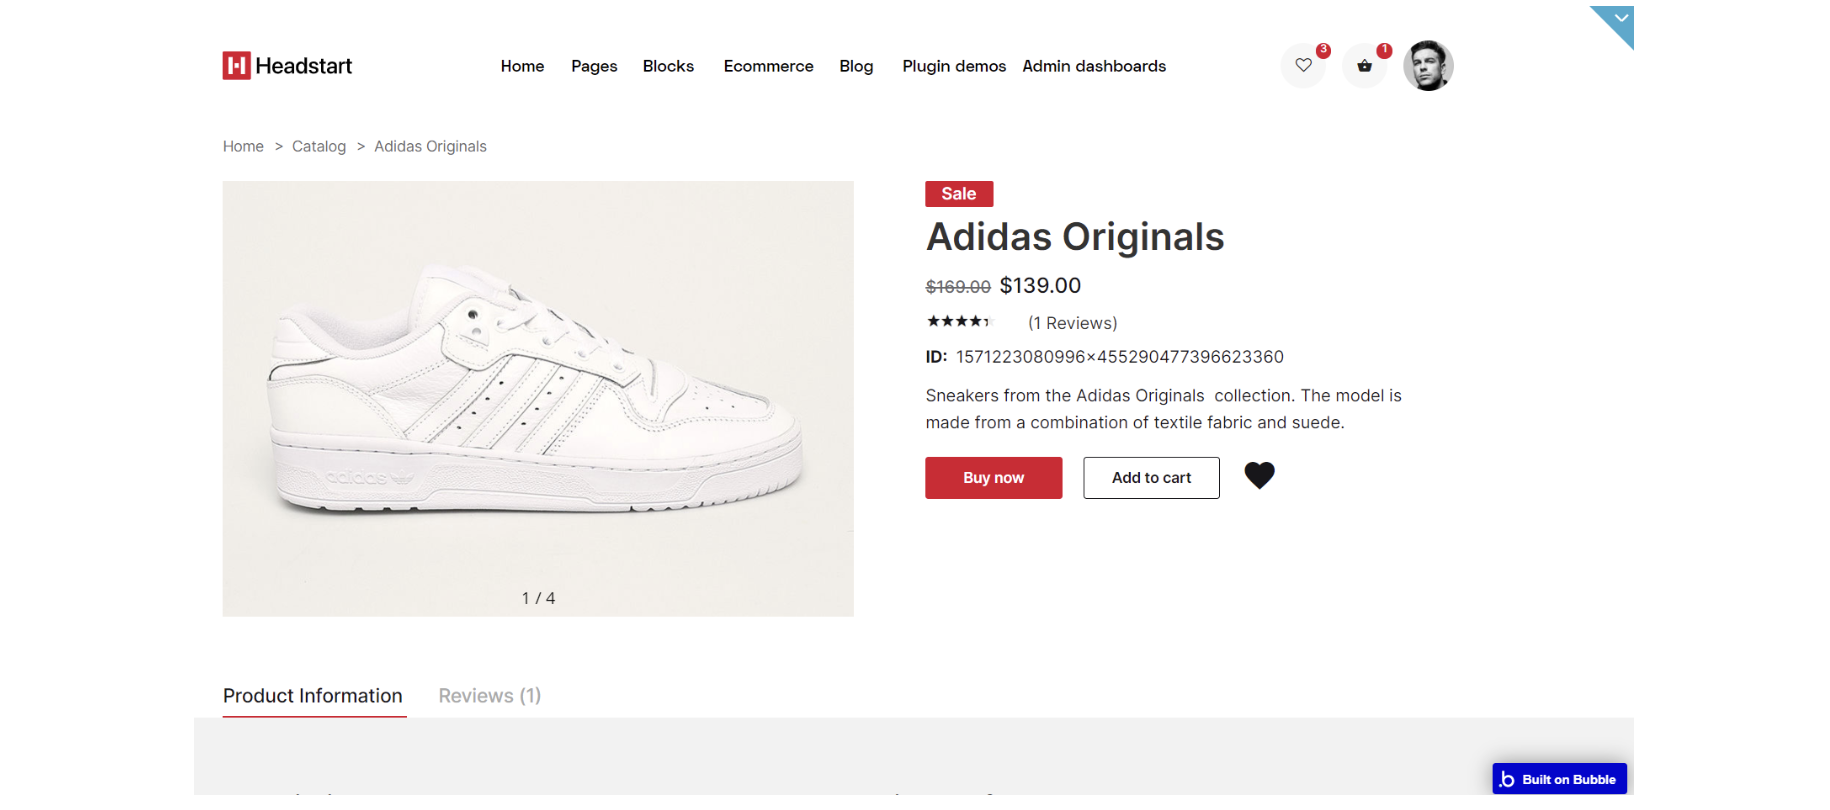
Task: Click the Add to cart button
Action: (x=1151, y=478)
